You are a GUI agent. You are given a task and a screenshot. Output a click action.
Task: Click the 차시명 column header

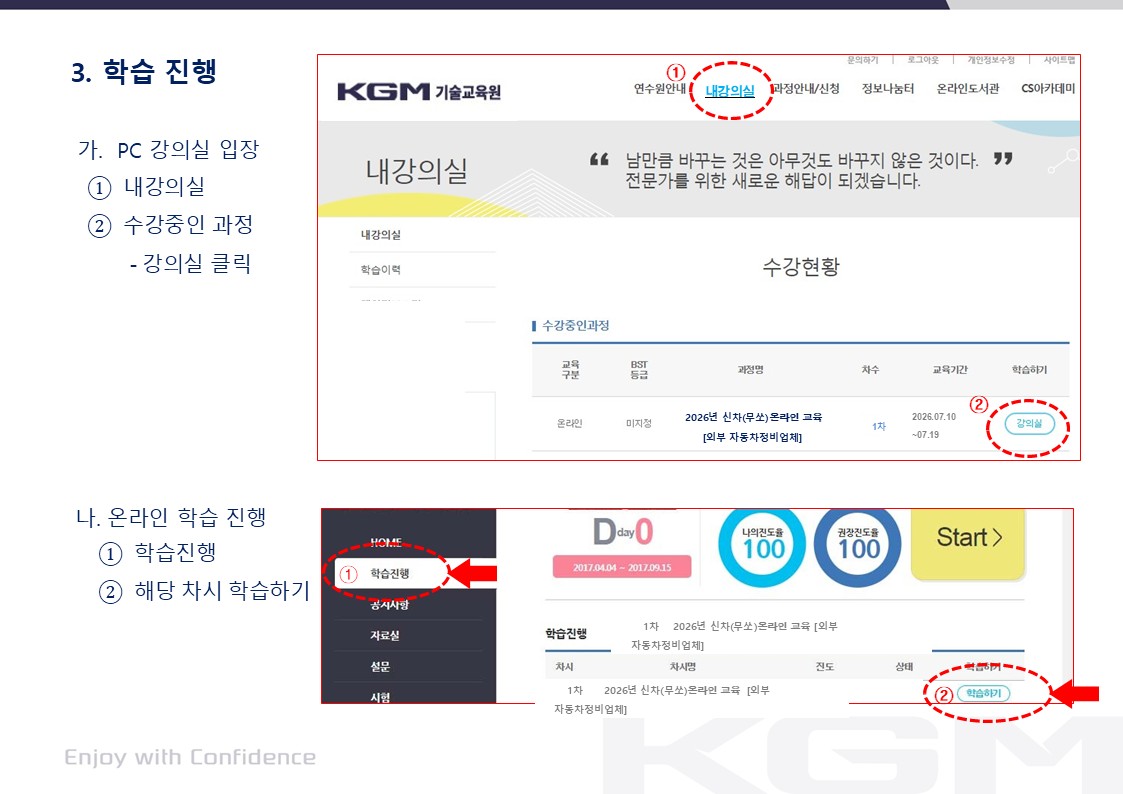click(x=683, y=667)
